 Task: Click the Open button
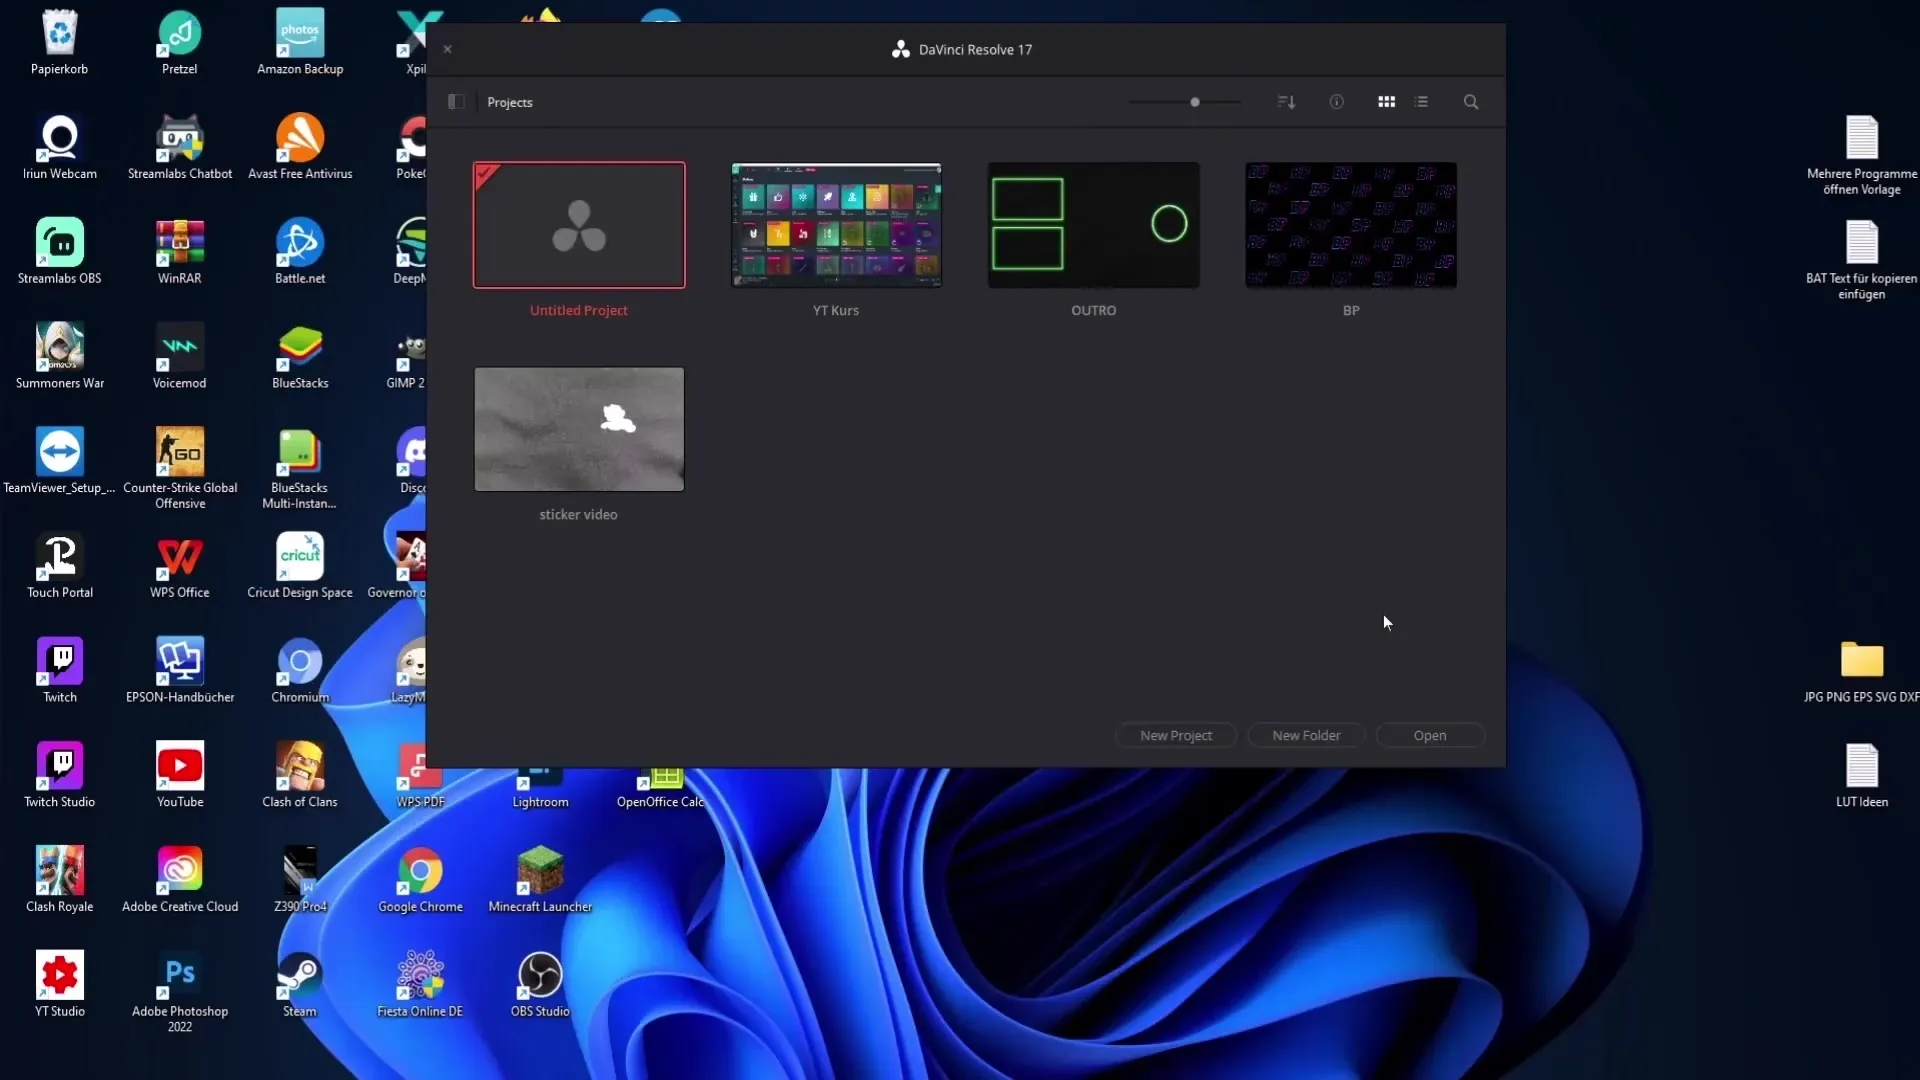point(1430,735)
